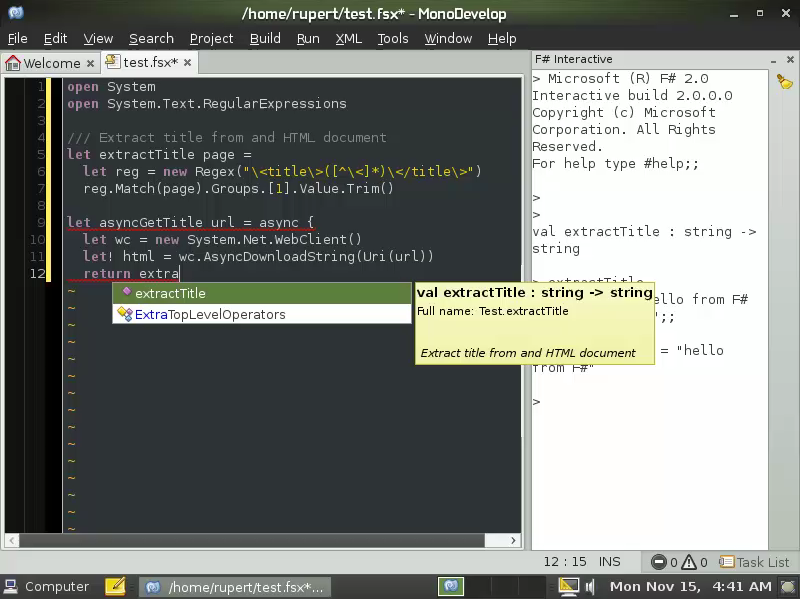
Task: Click the errors count icon in the status bar
Action: click(659, 562)
